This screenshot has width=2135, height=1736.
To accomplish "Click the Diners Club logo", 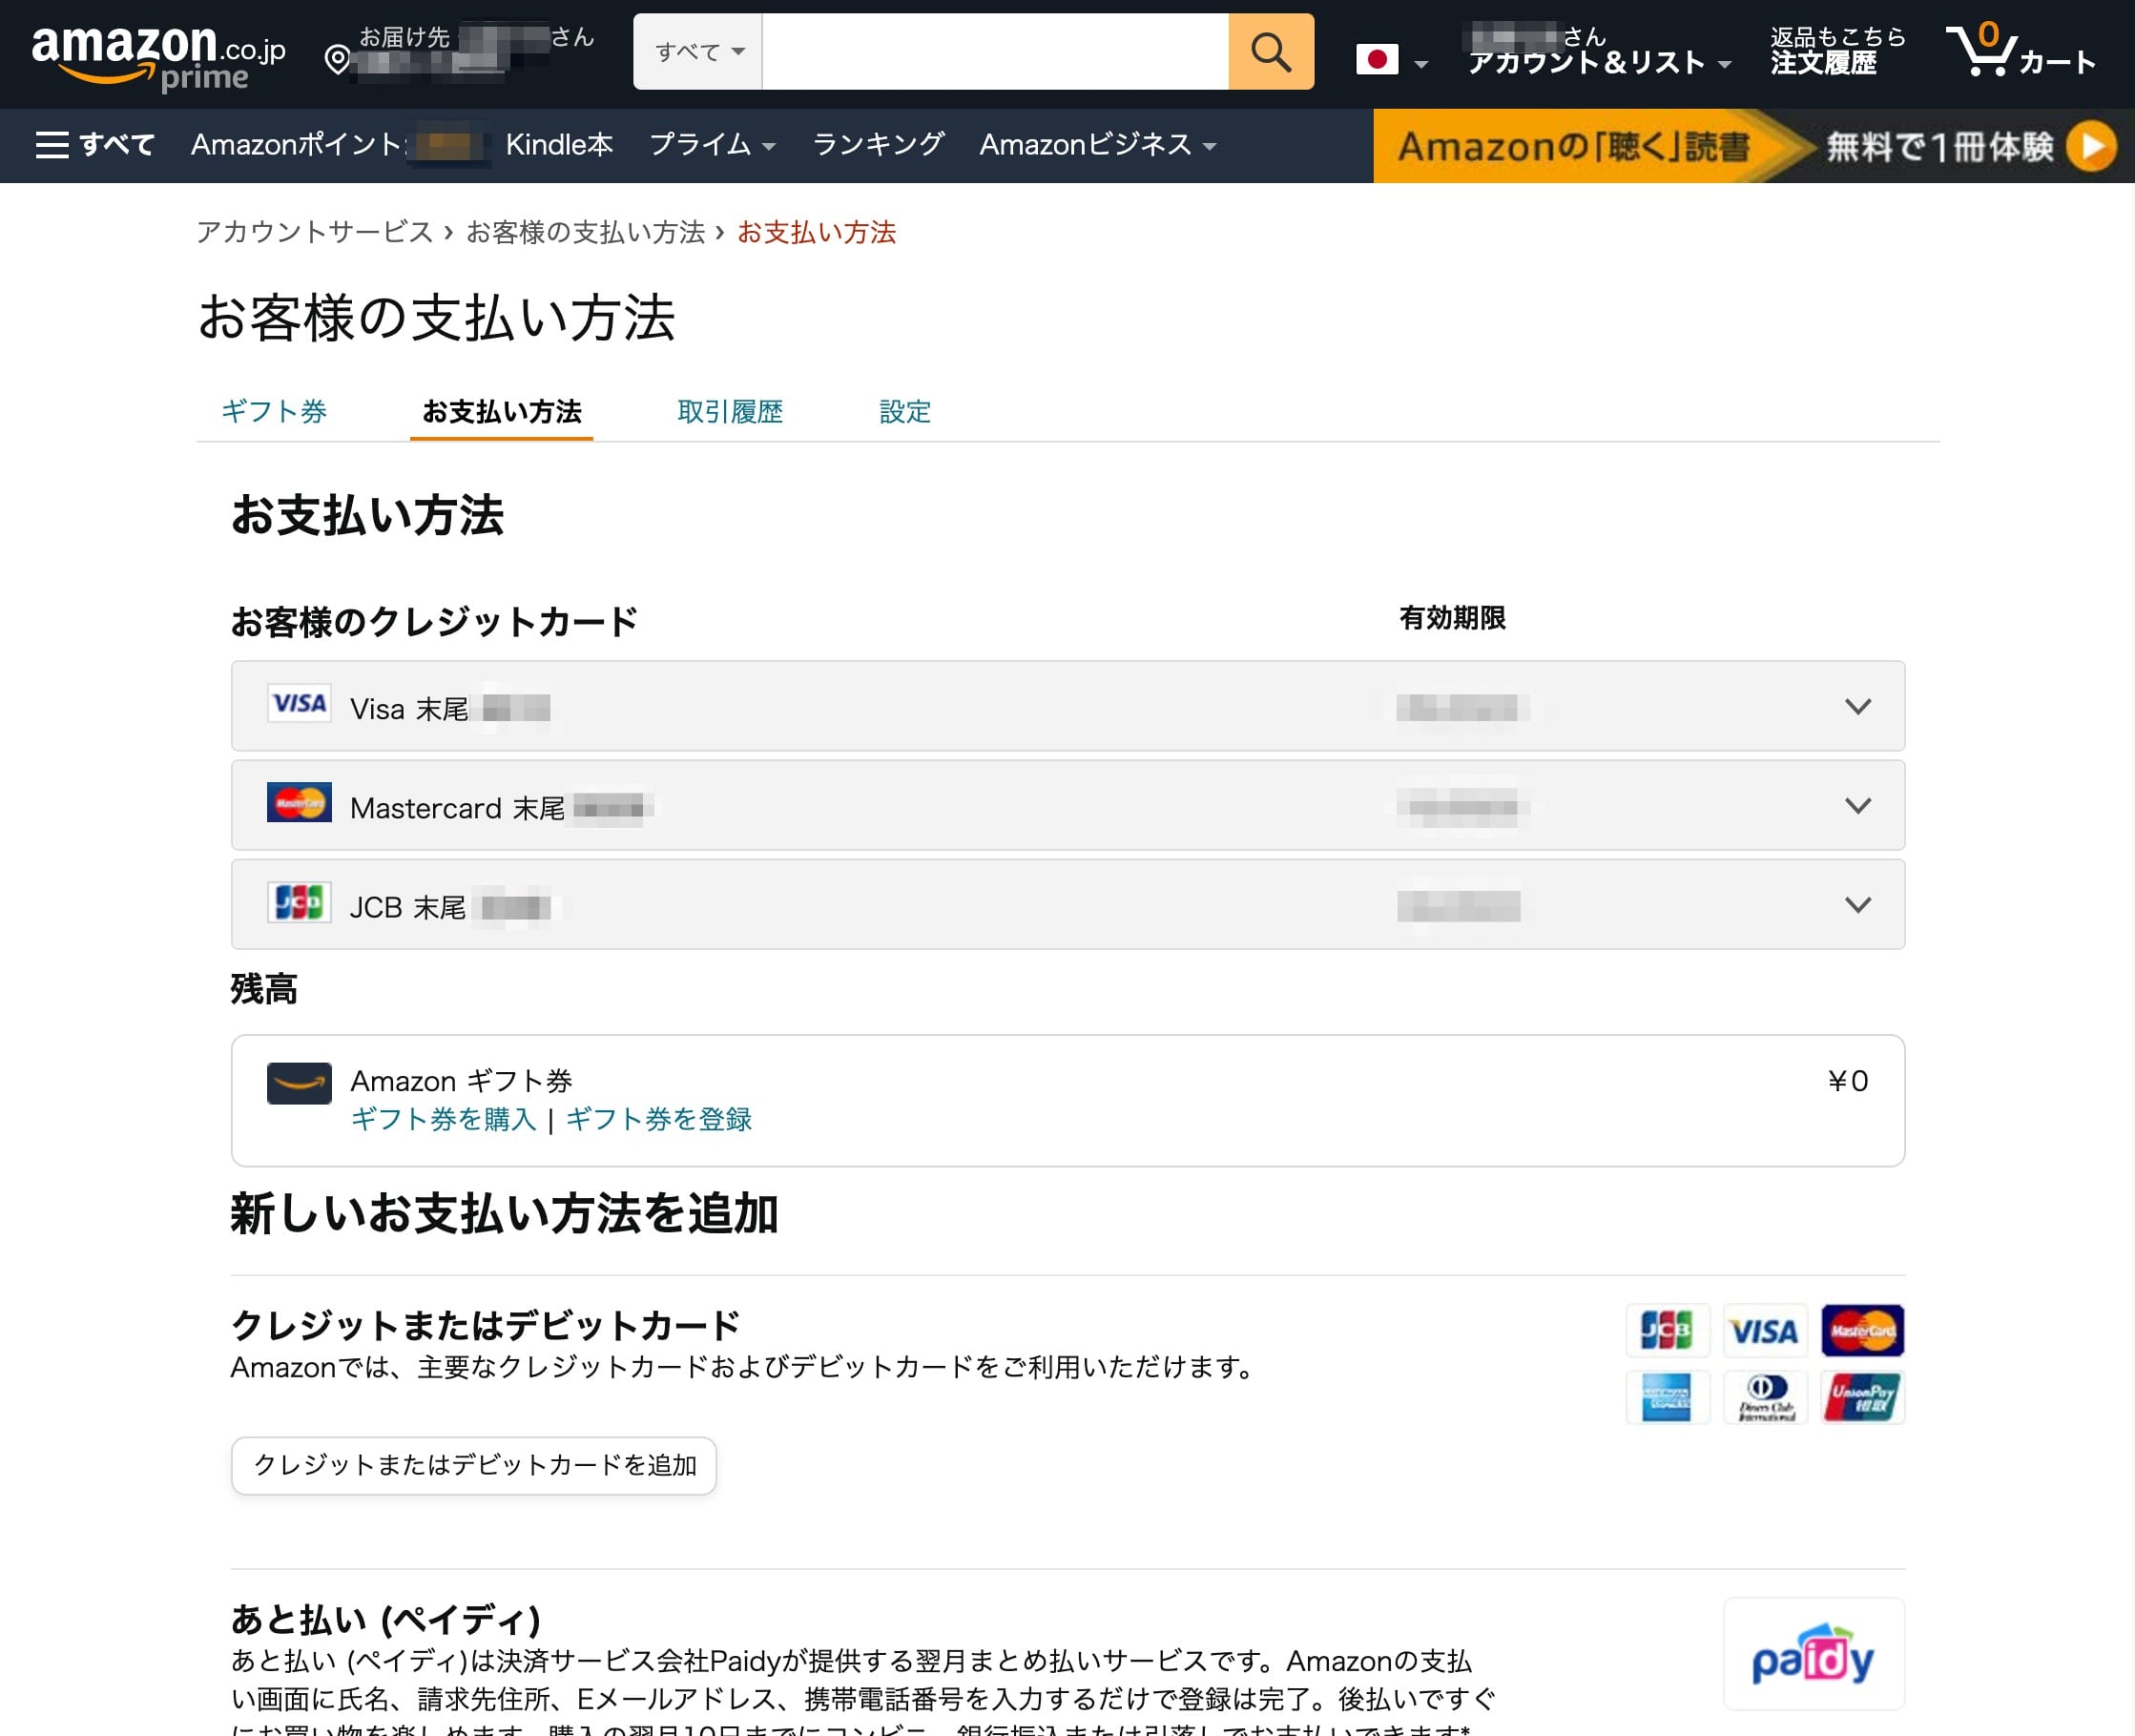I will 1765,1397.
